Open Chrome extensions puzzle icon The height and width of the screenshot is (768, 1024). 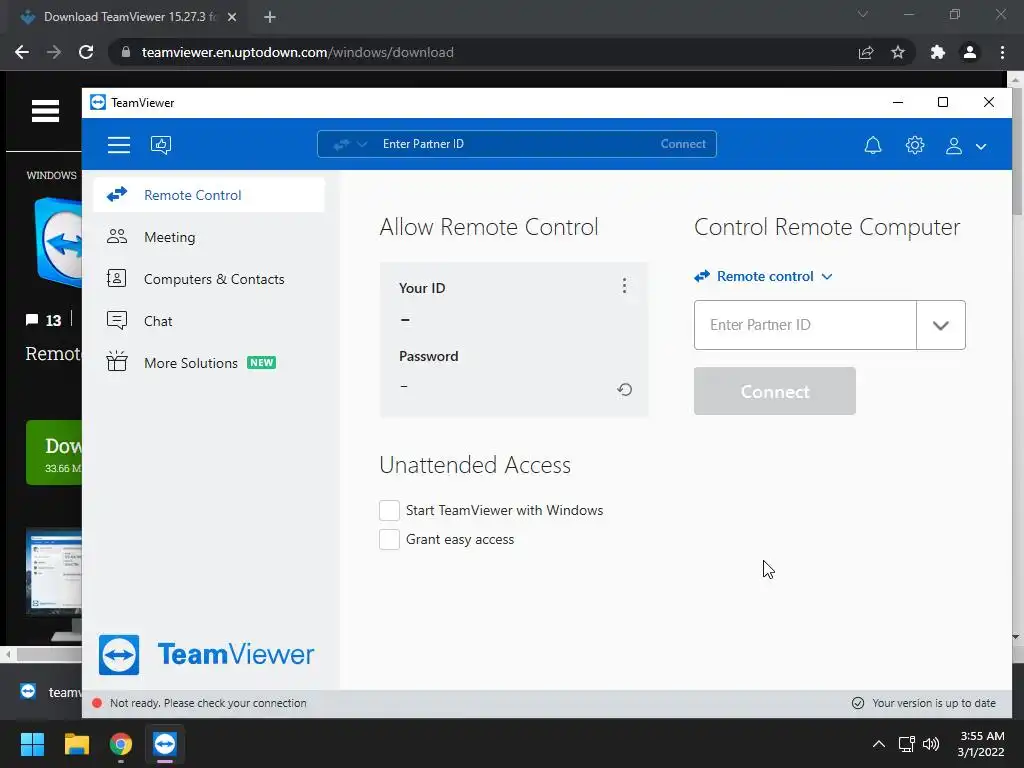tap(938, 52)
